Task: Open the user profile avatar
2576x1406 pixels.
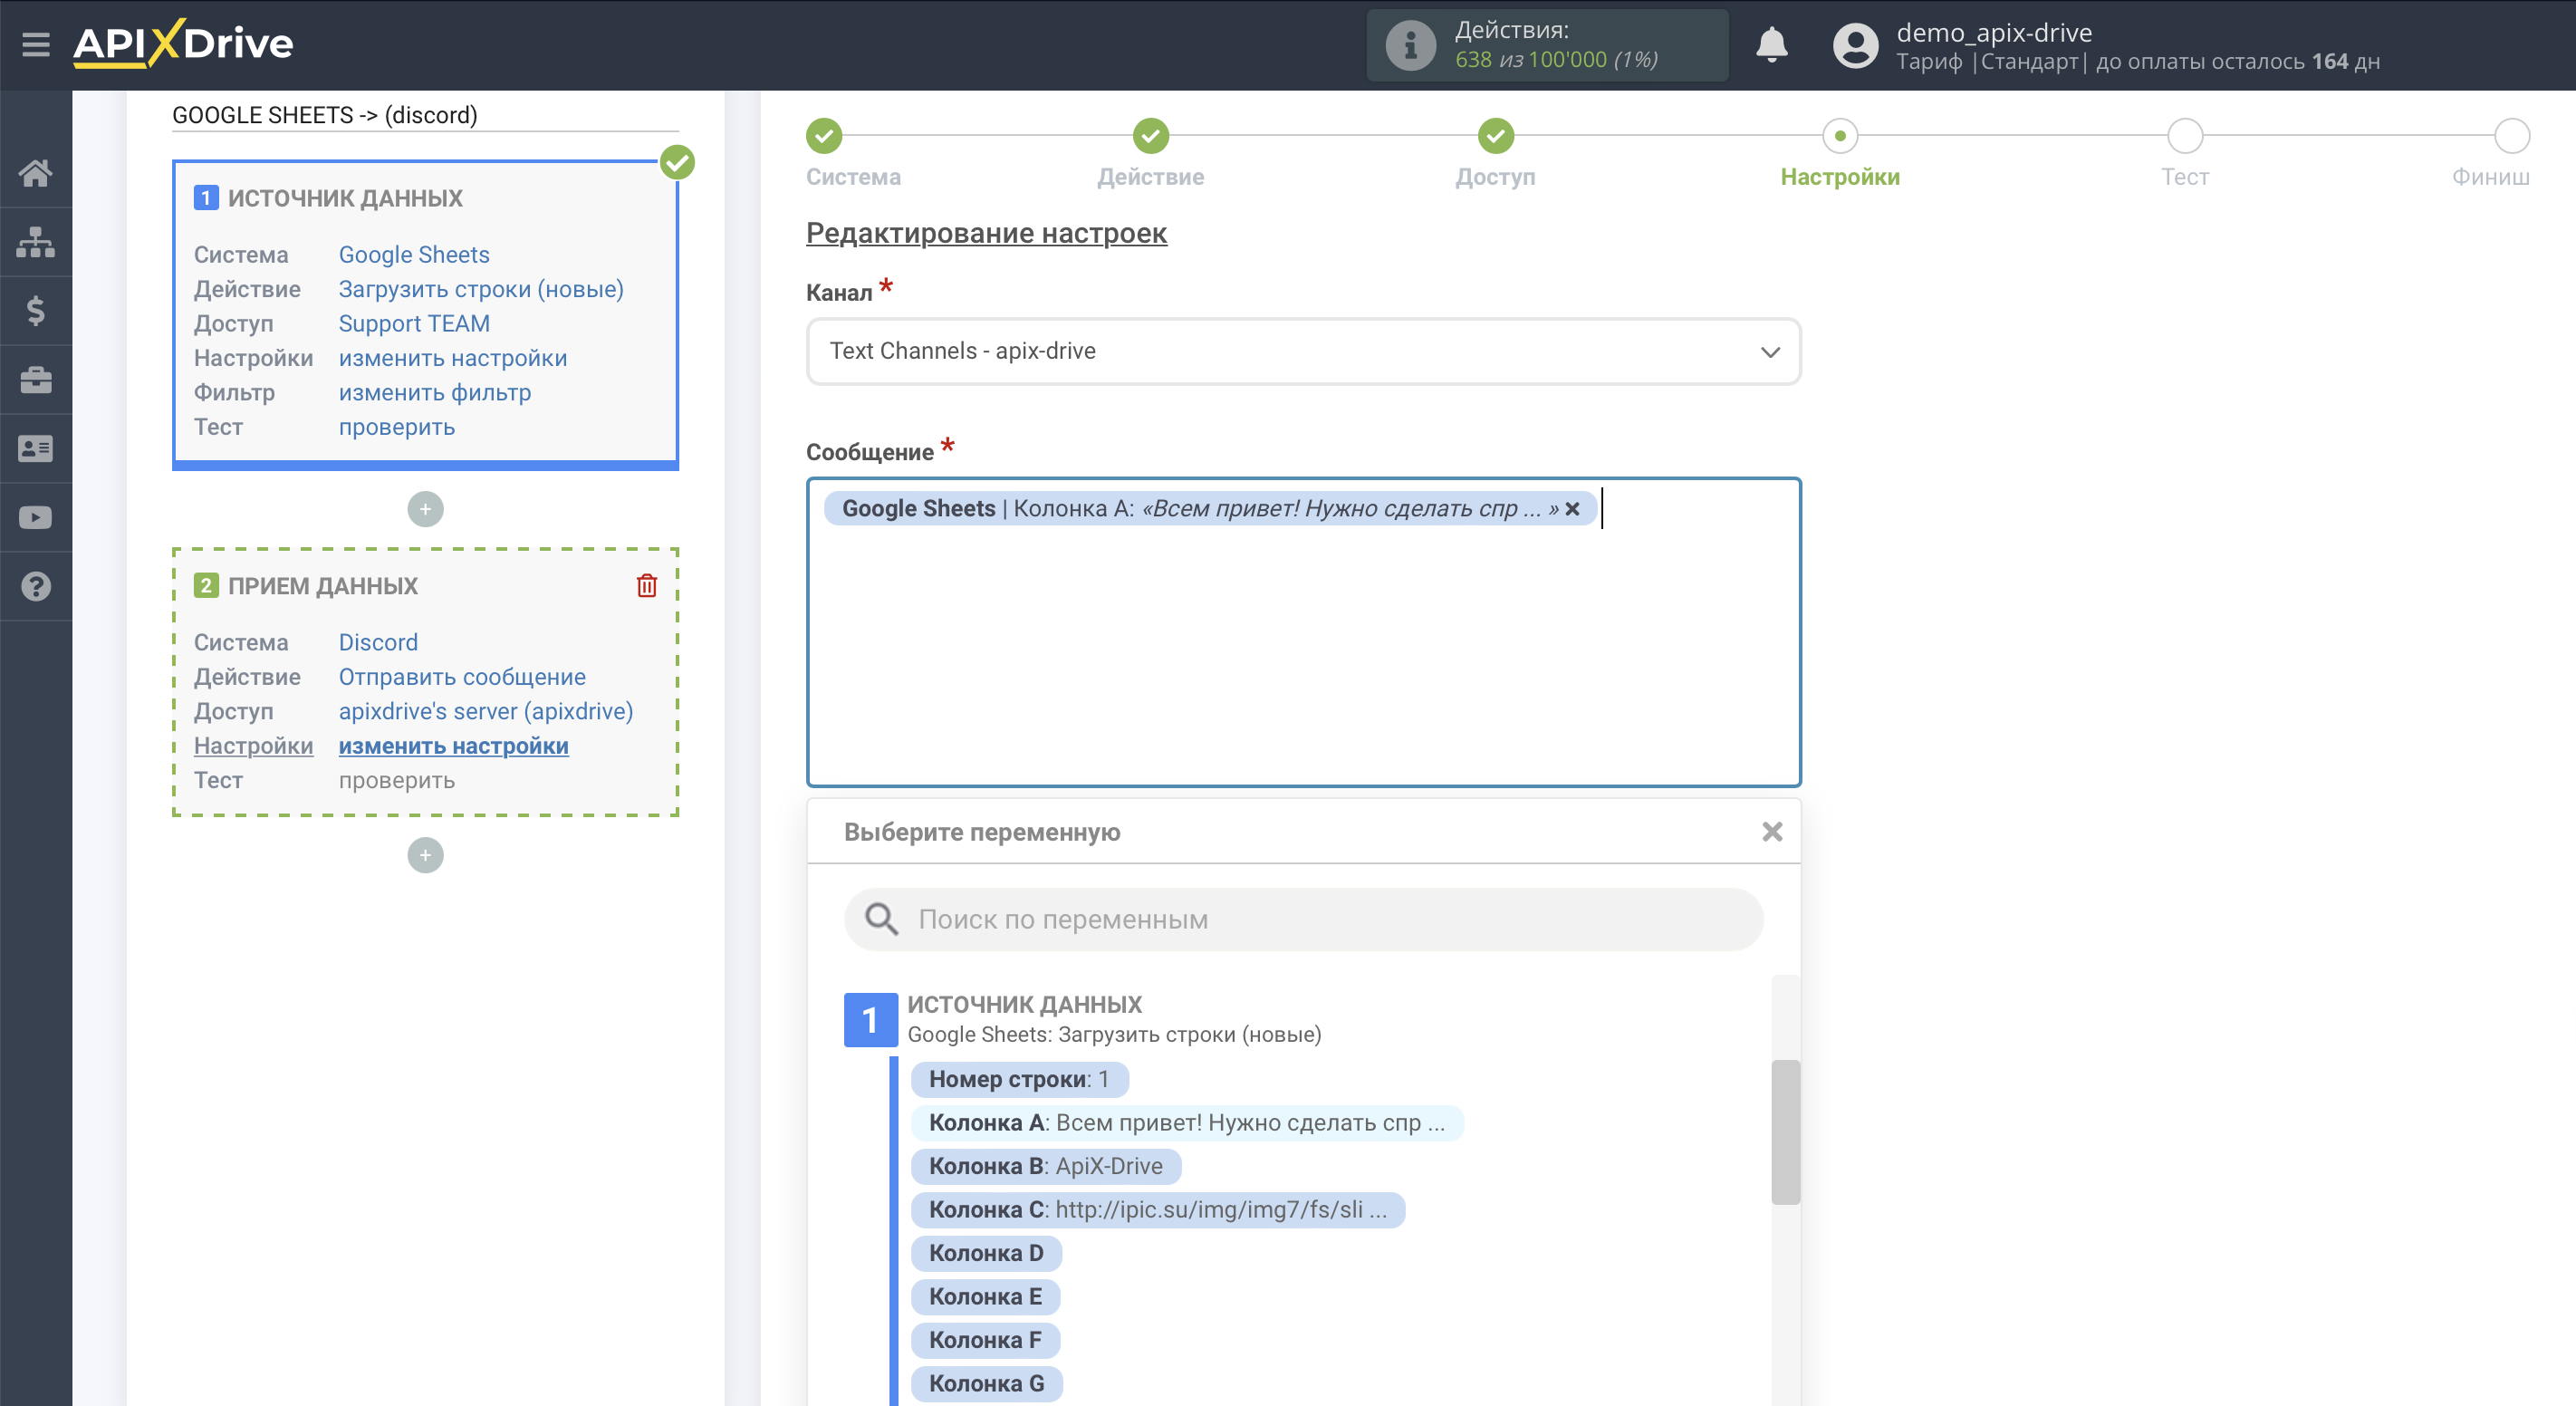Action: point(1855,46)
